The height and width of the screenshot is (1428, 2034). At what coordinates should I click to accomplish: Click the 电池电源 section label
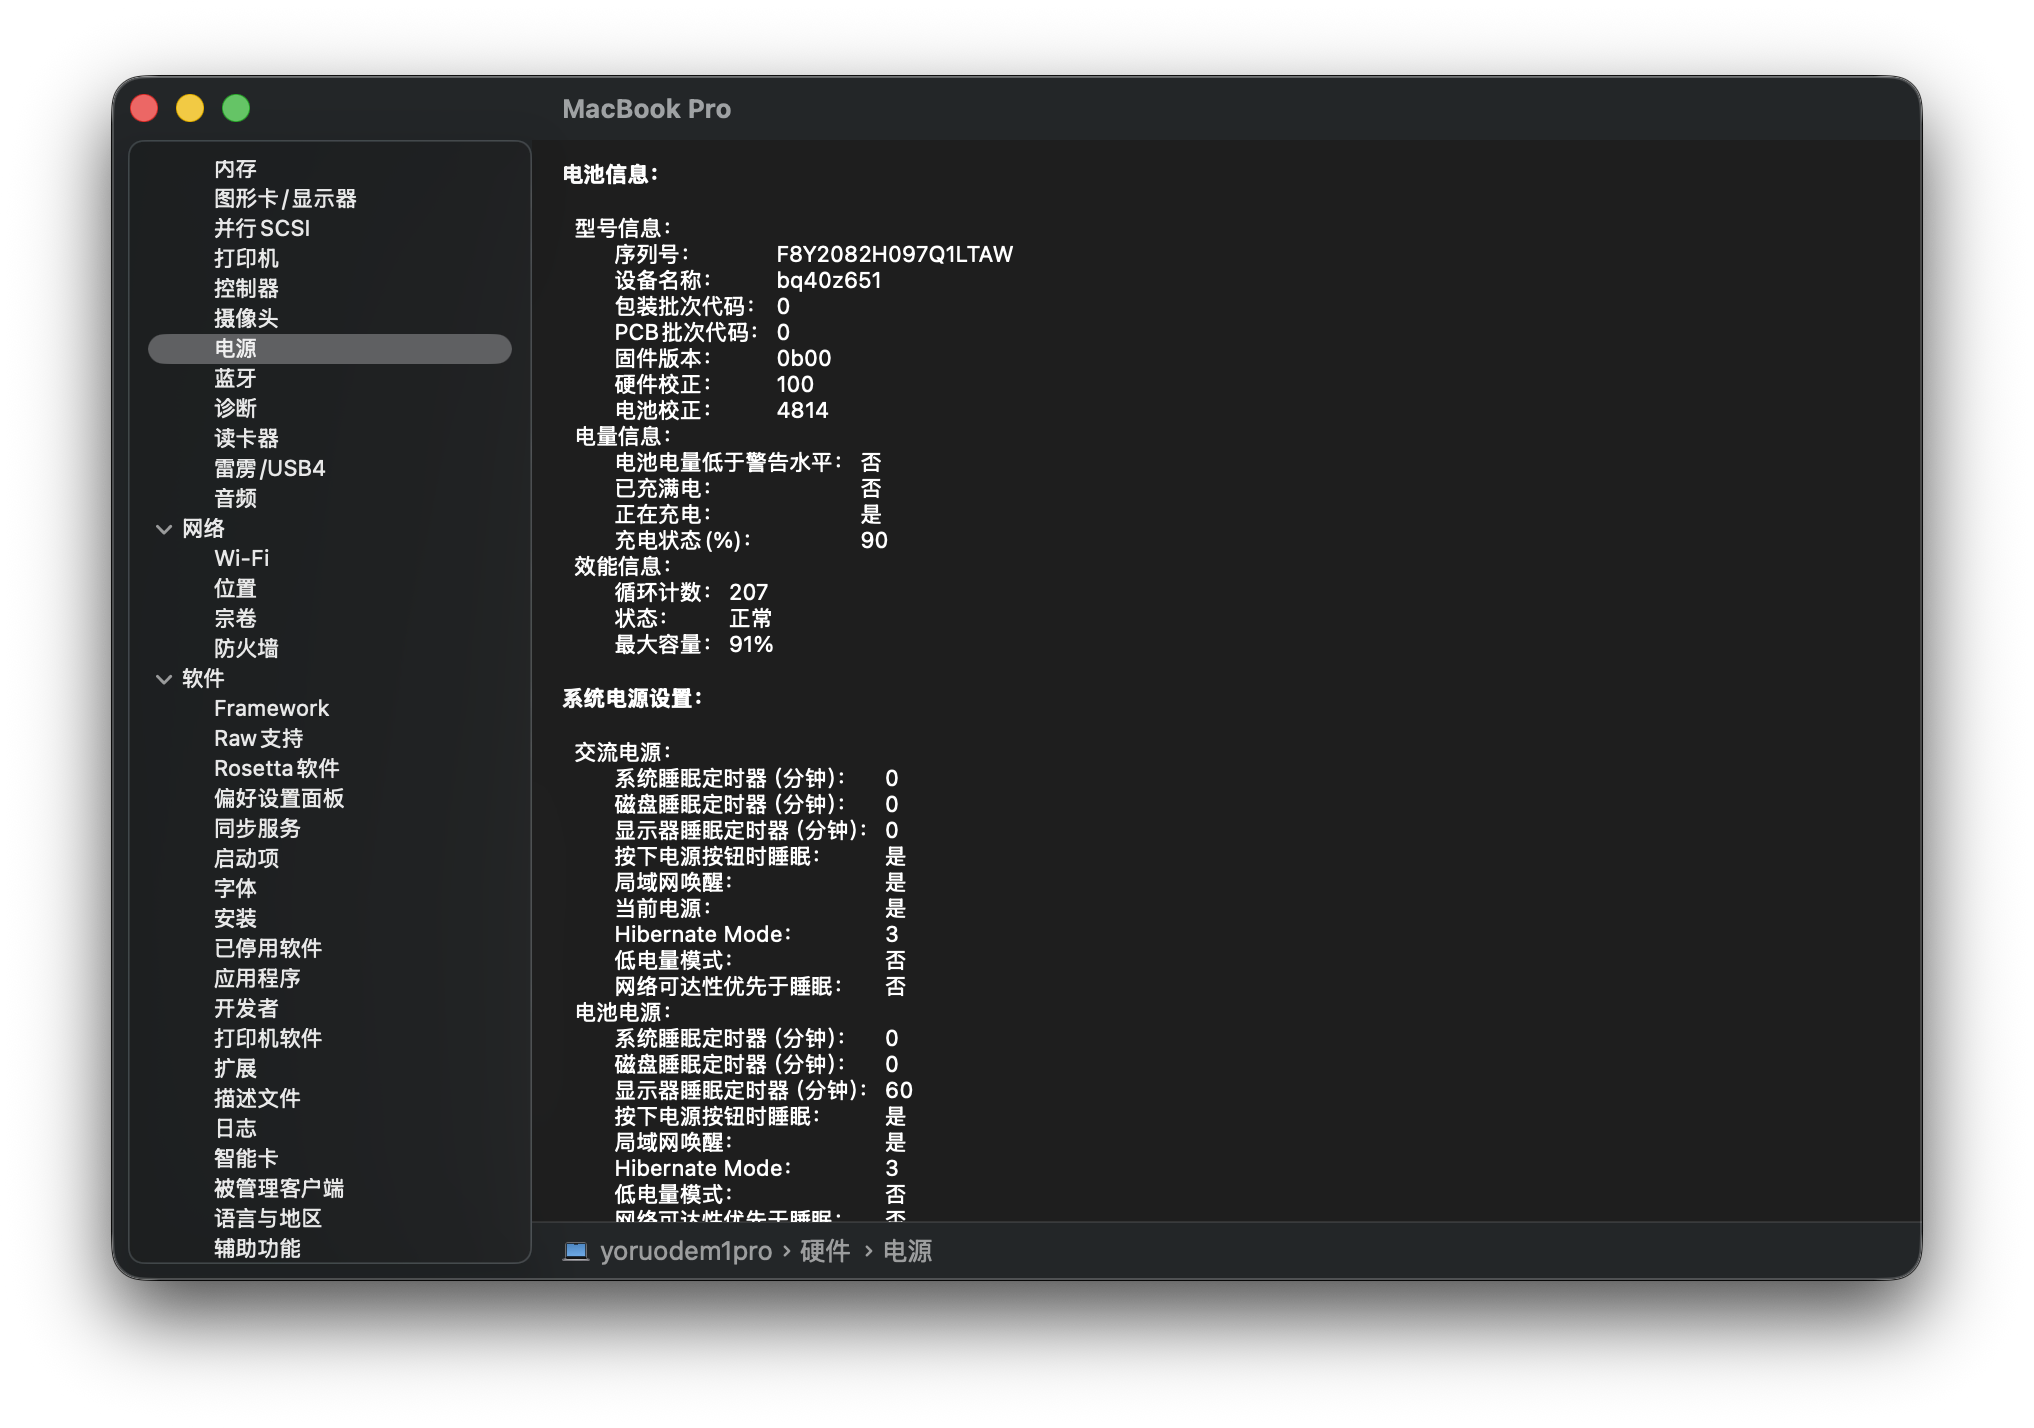point(623,1013)
